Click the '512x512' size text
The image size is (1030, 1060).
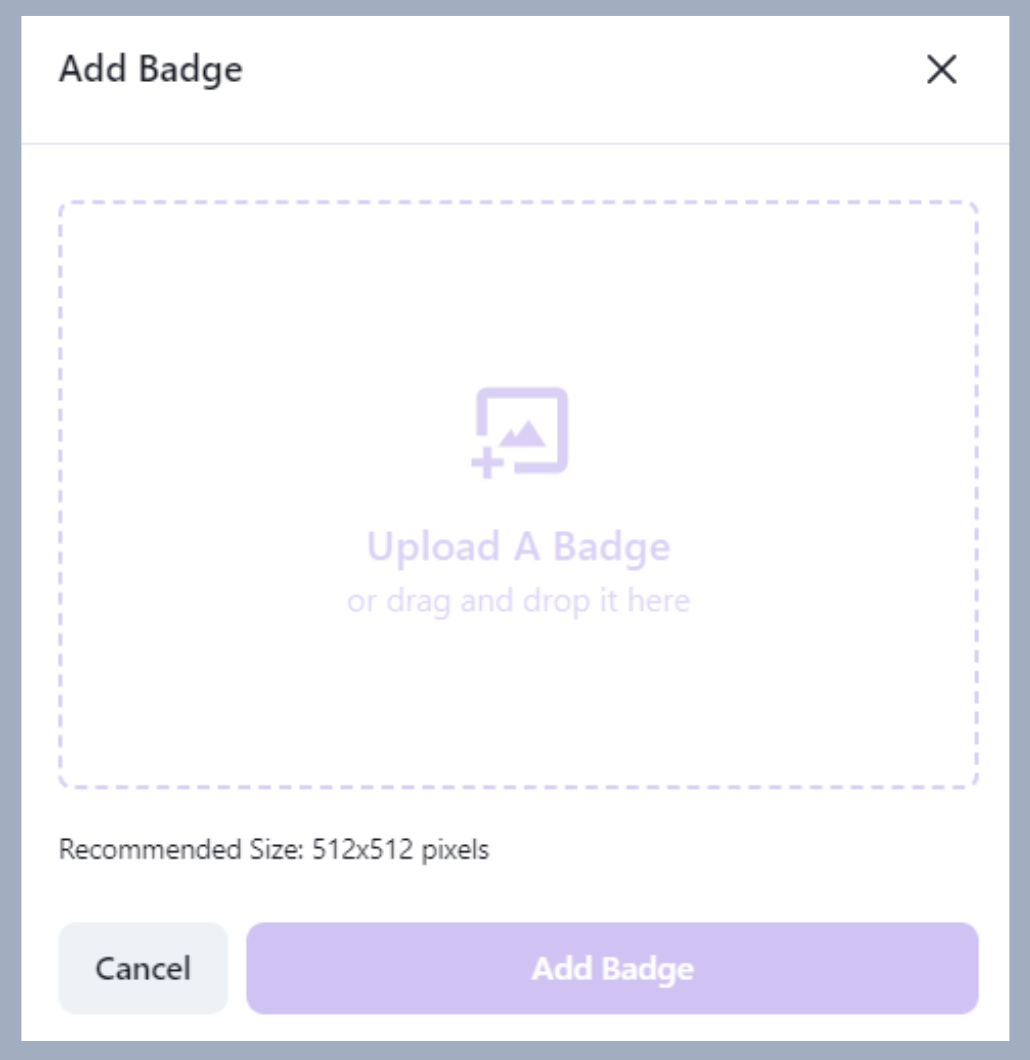click(x=362, y=849)
